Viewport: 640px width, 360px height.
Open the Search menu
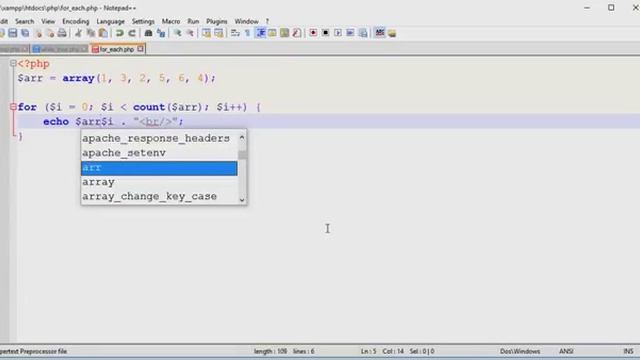(x=24, y=21)
